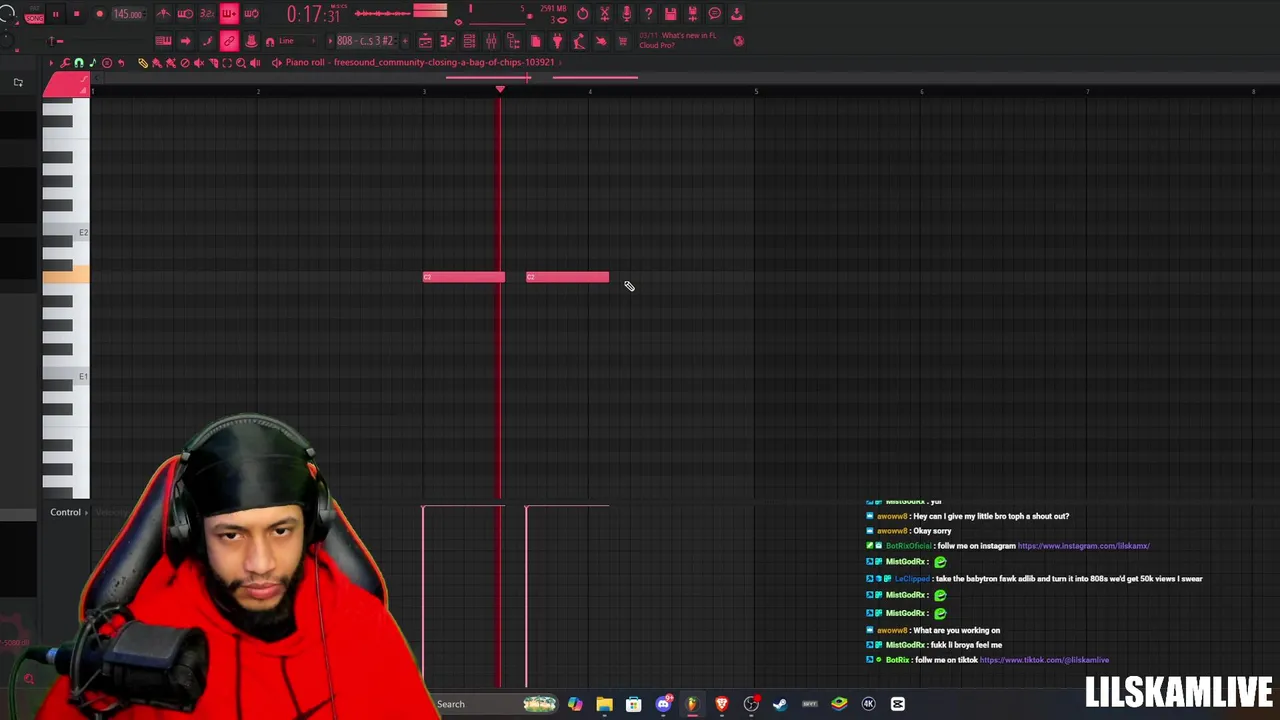Open Steam from the taskbar
The width and height of the screenshot is (1280, 720).
click(x=780, y=704)
